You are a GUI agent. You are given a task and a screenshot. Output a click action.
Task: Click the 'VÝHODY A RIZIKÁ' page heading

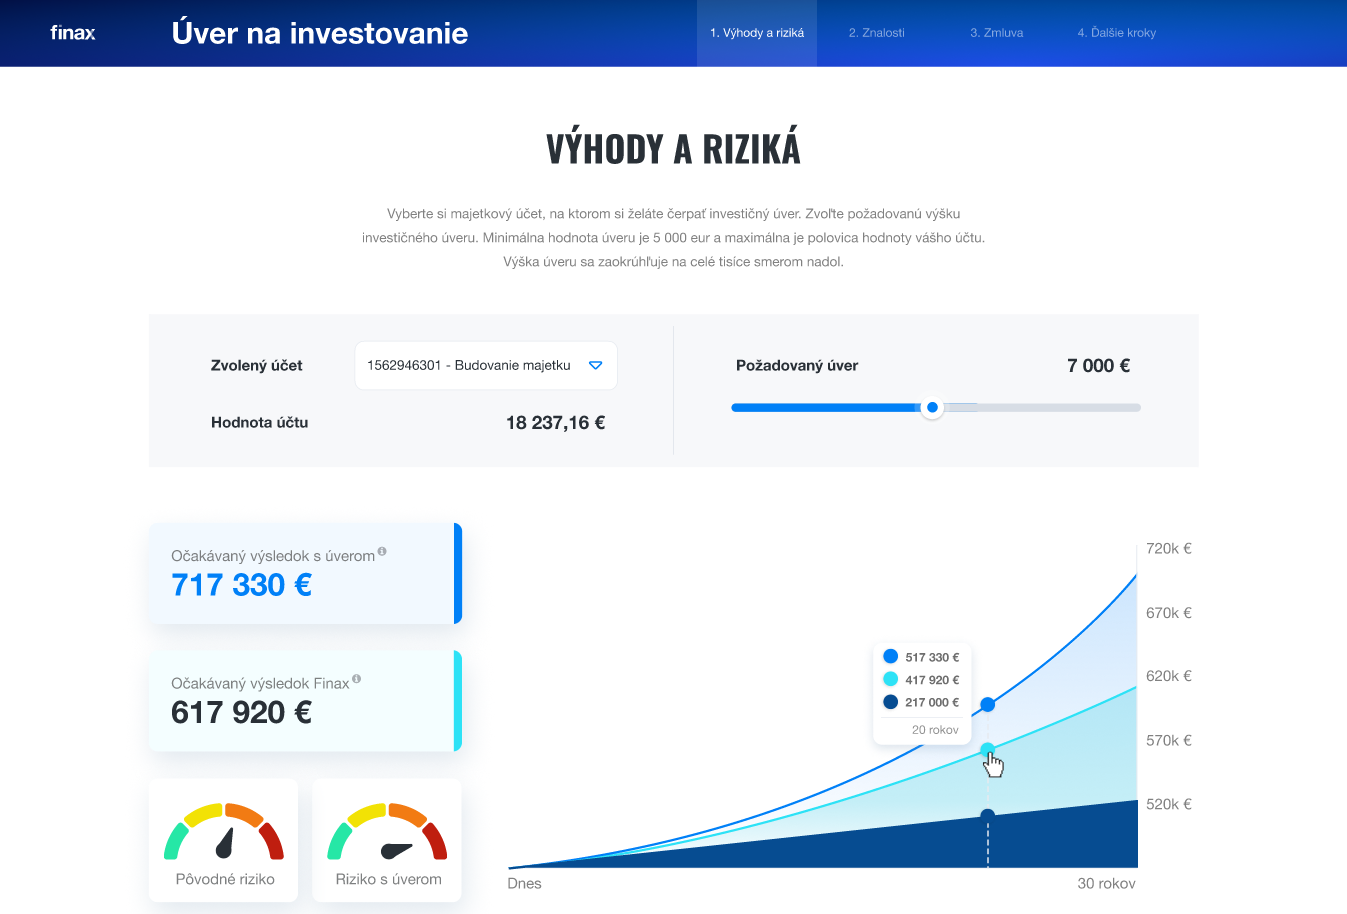673,149
